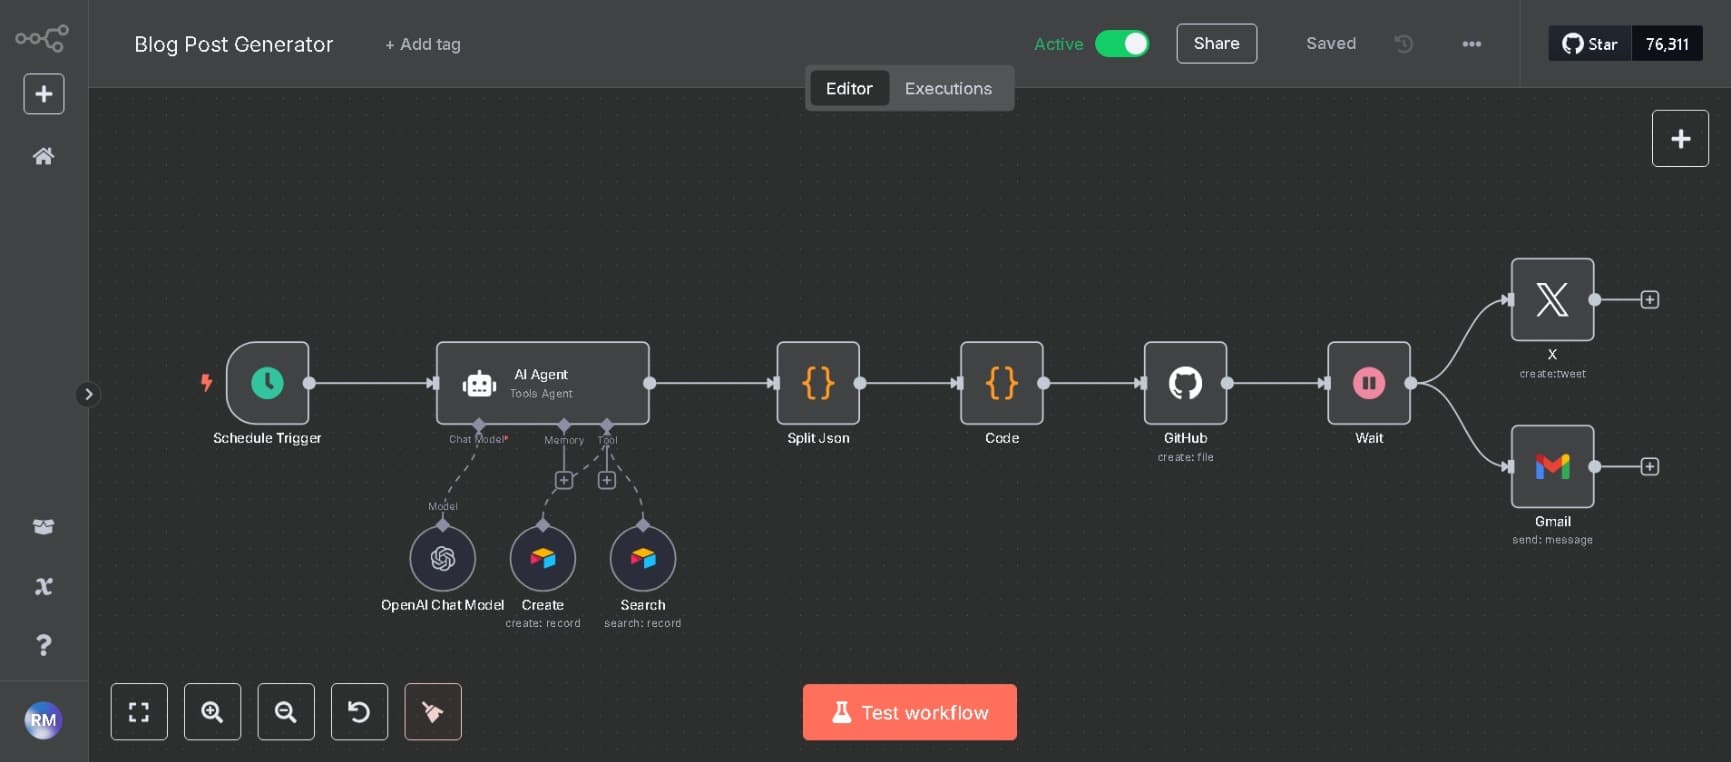Switch to the Editor tab
The width and height of the screenshot is (1731, 762).
tap(849, 88)
